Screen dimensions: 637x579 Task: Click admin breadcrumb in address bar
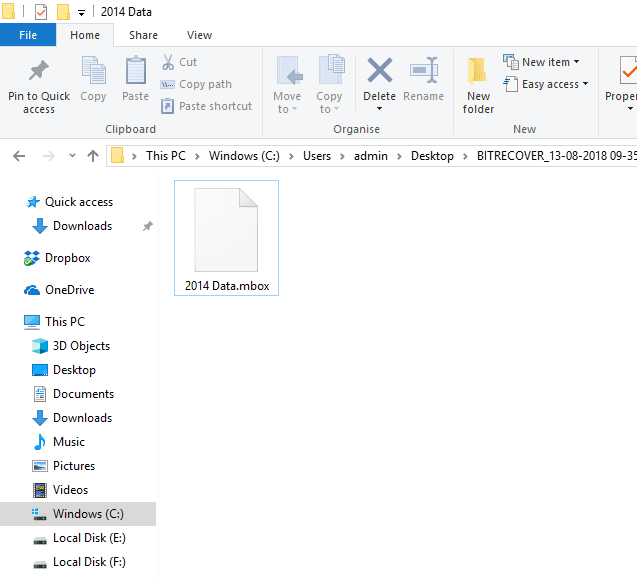[370, 156]
